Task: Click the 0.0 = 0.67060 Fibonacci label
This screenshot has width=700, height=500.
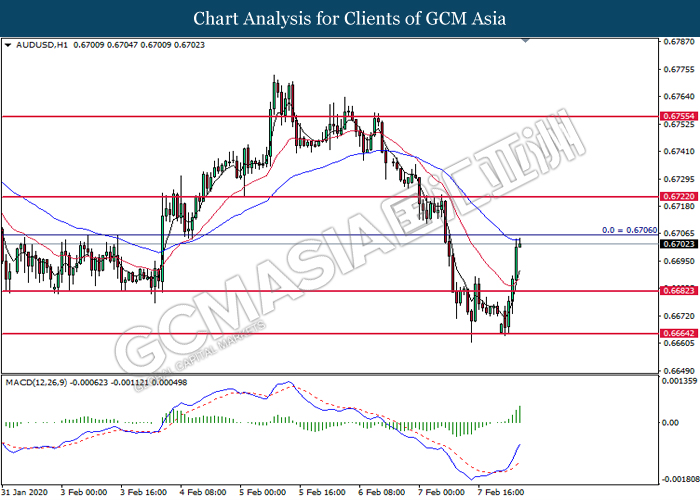Action: tap(629, 230)
